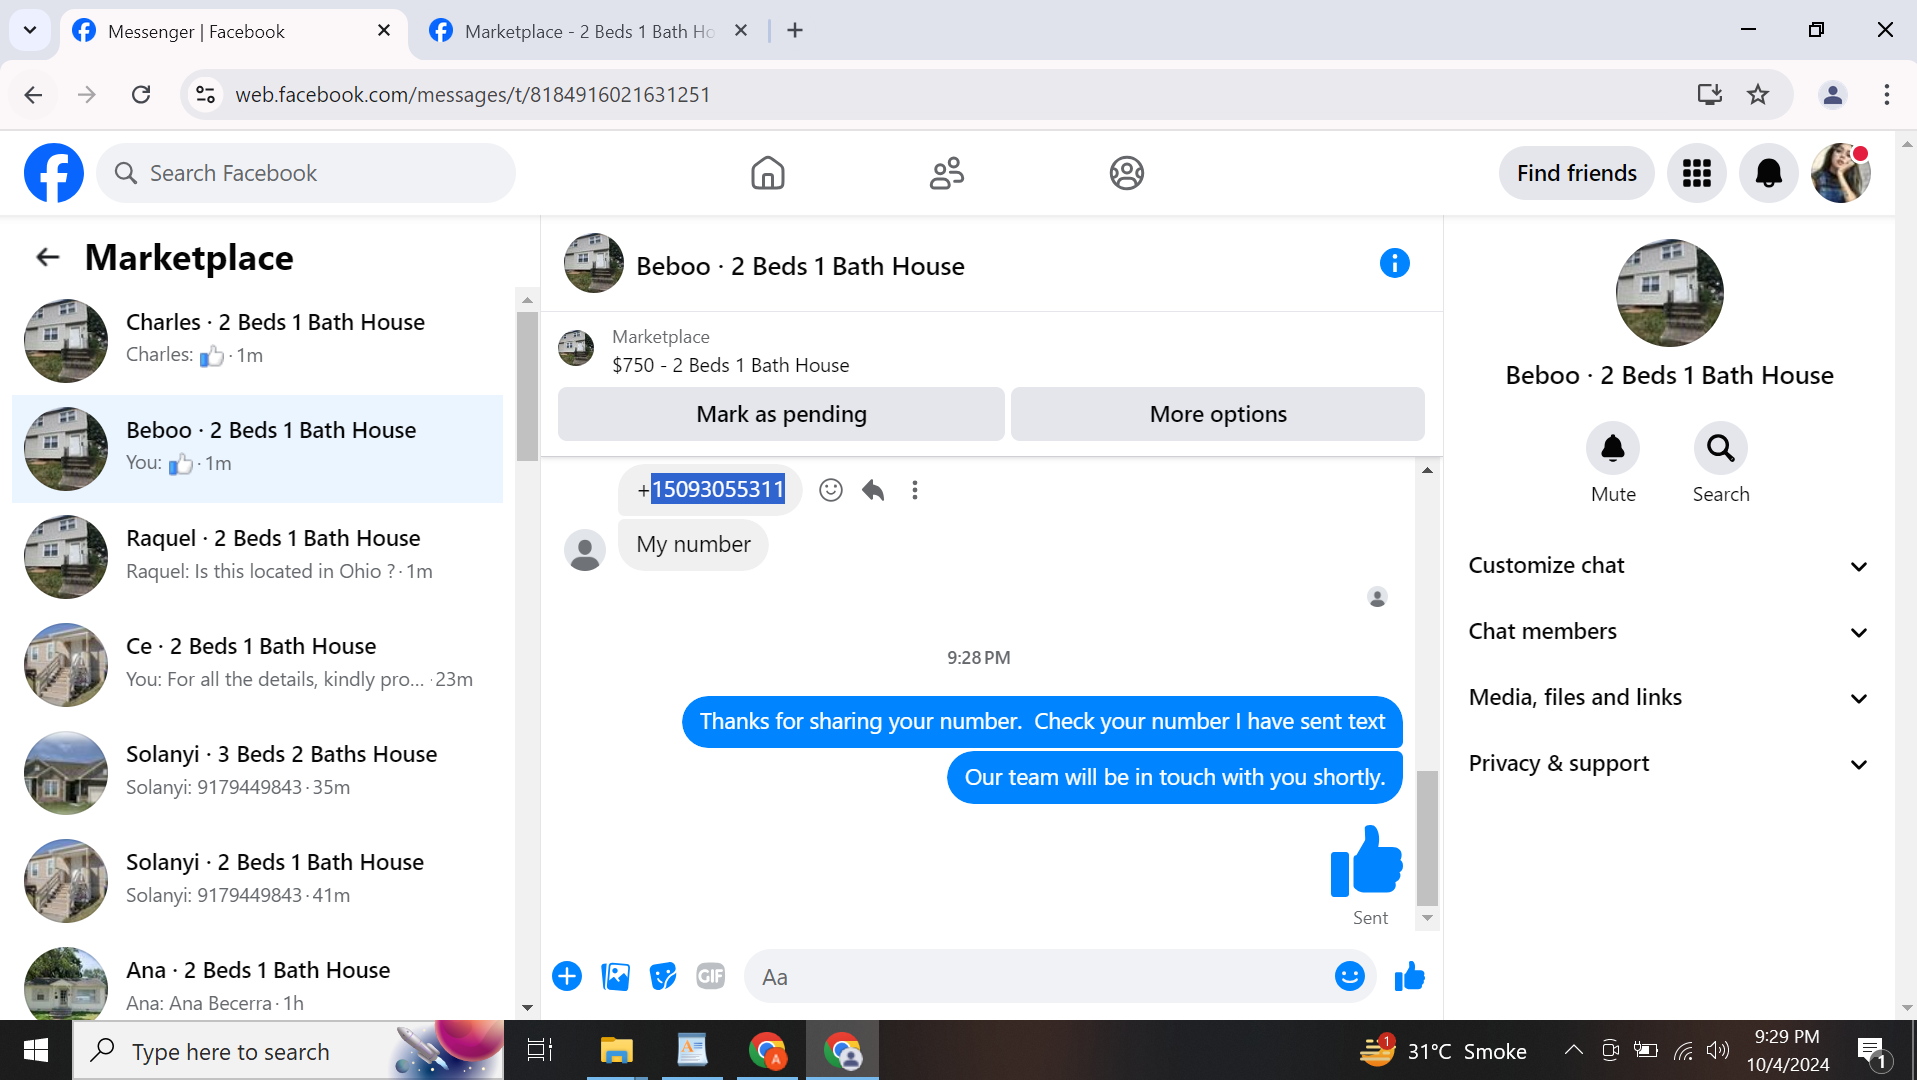
Task: Open the Friends icon in top navigation
Action: [x=947, y=173]
